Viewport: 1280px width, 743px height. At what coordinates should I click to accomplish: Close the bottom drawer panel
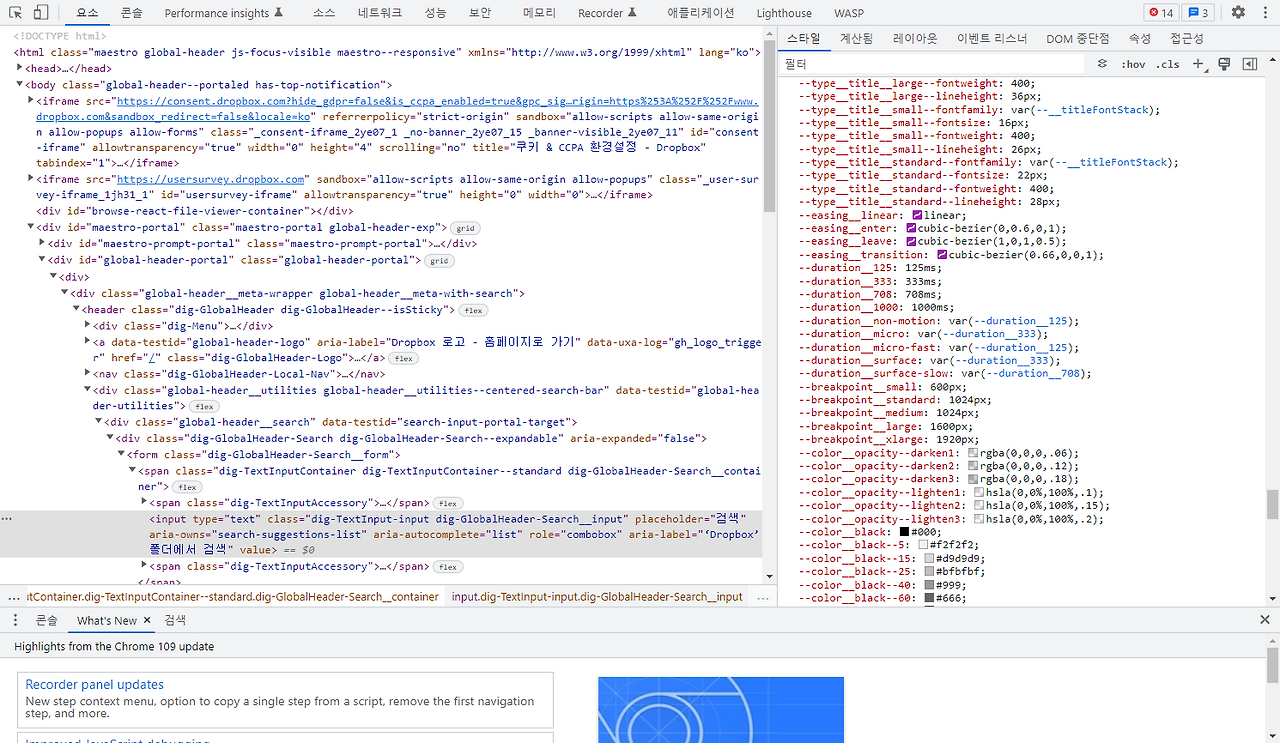(x=1265, y=620)
